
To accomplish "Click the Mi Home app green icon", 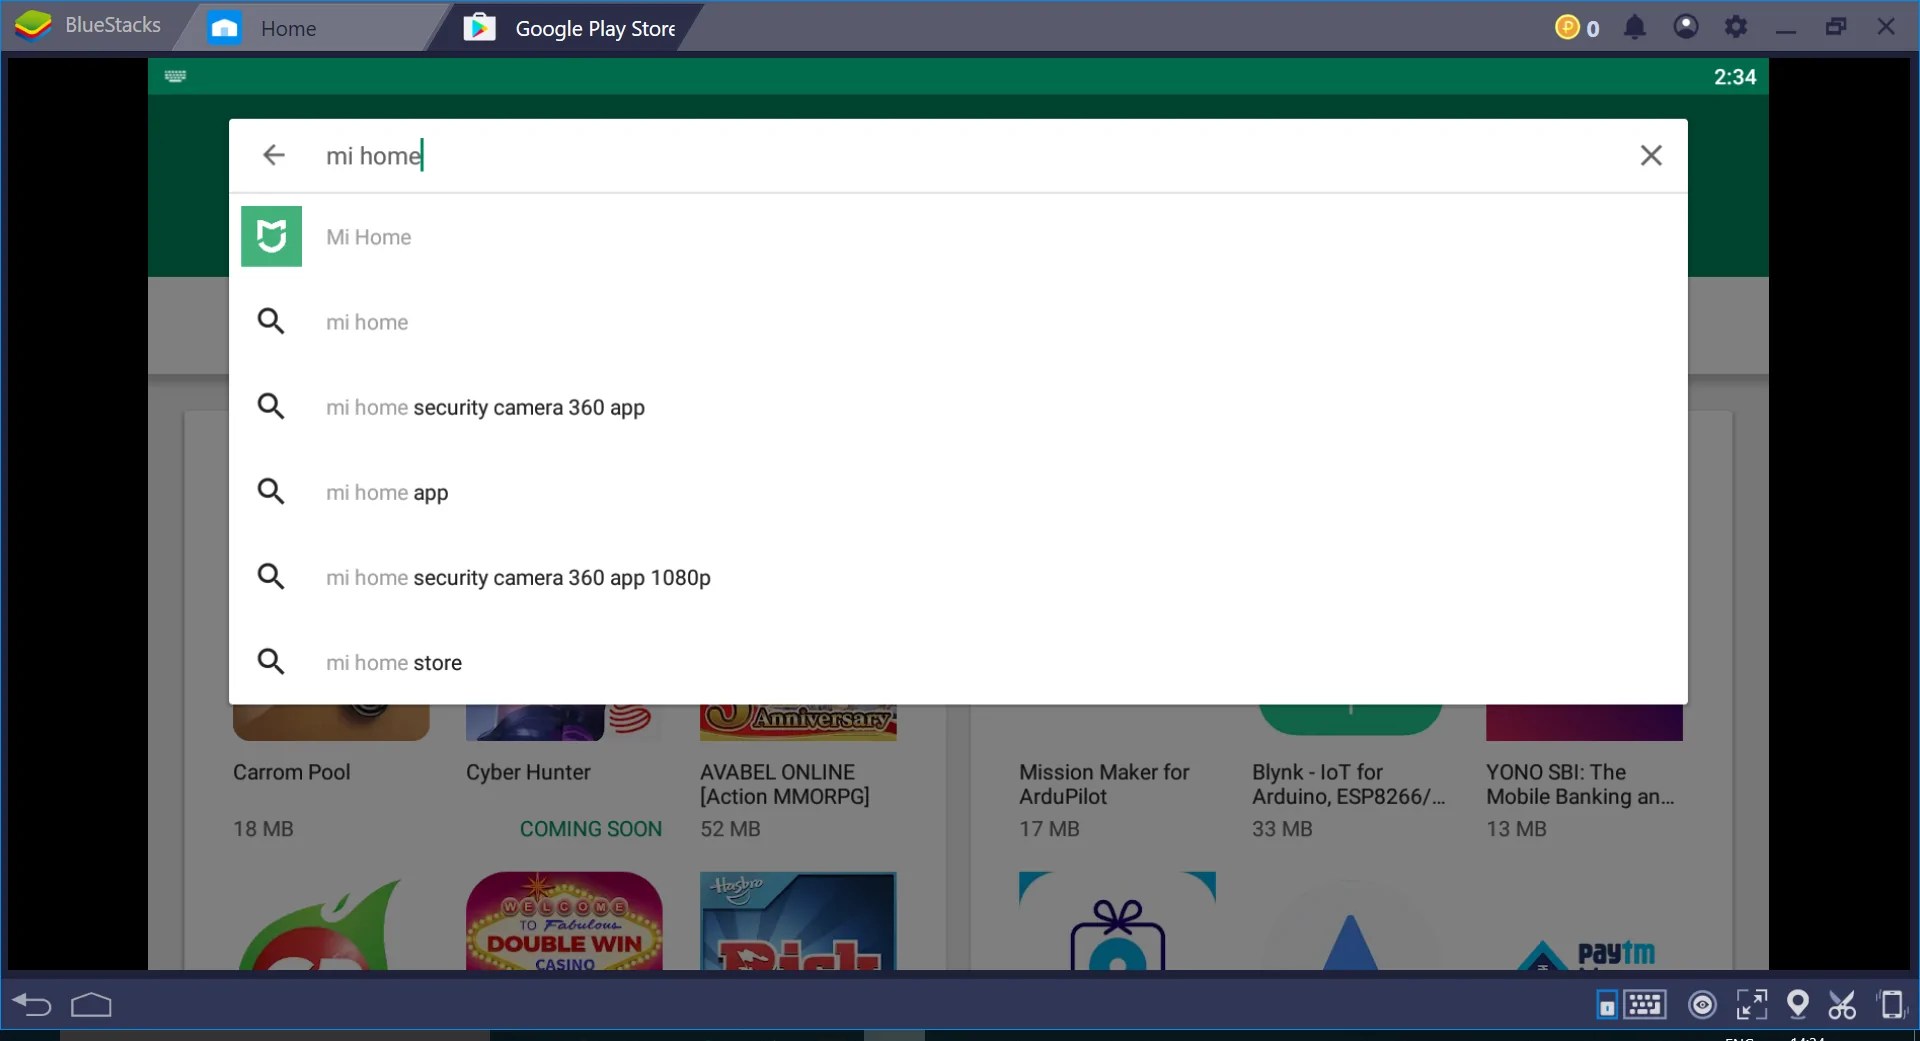I will [271, 236].
